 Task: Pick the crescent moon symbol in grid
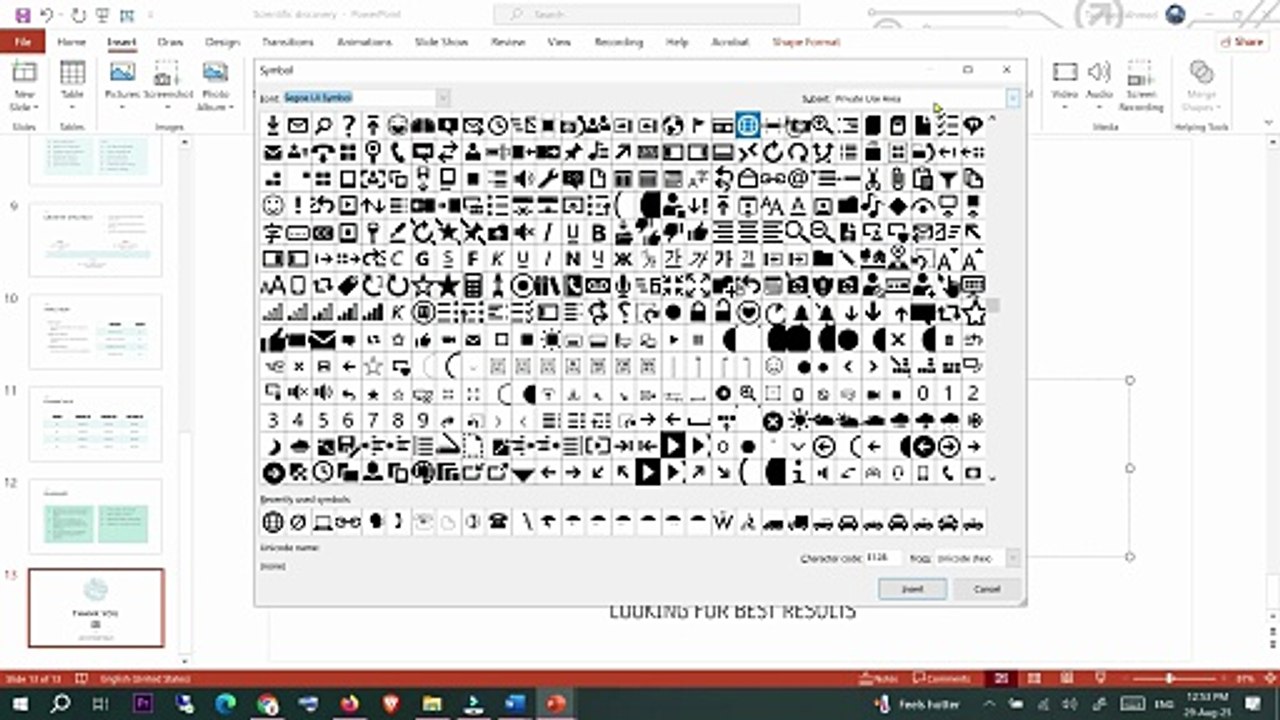click(273, 446)
